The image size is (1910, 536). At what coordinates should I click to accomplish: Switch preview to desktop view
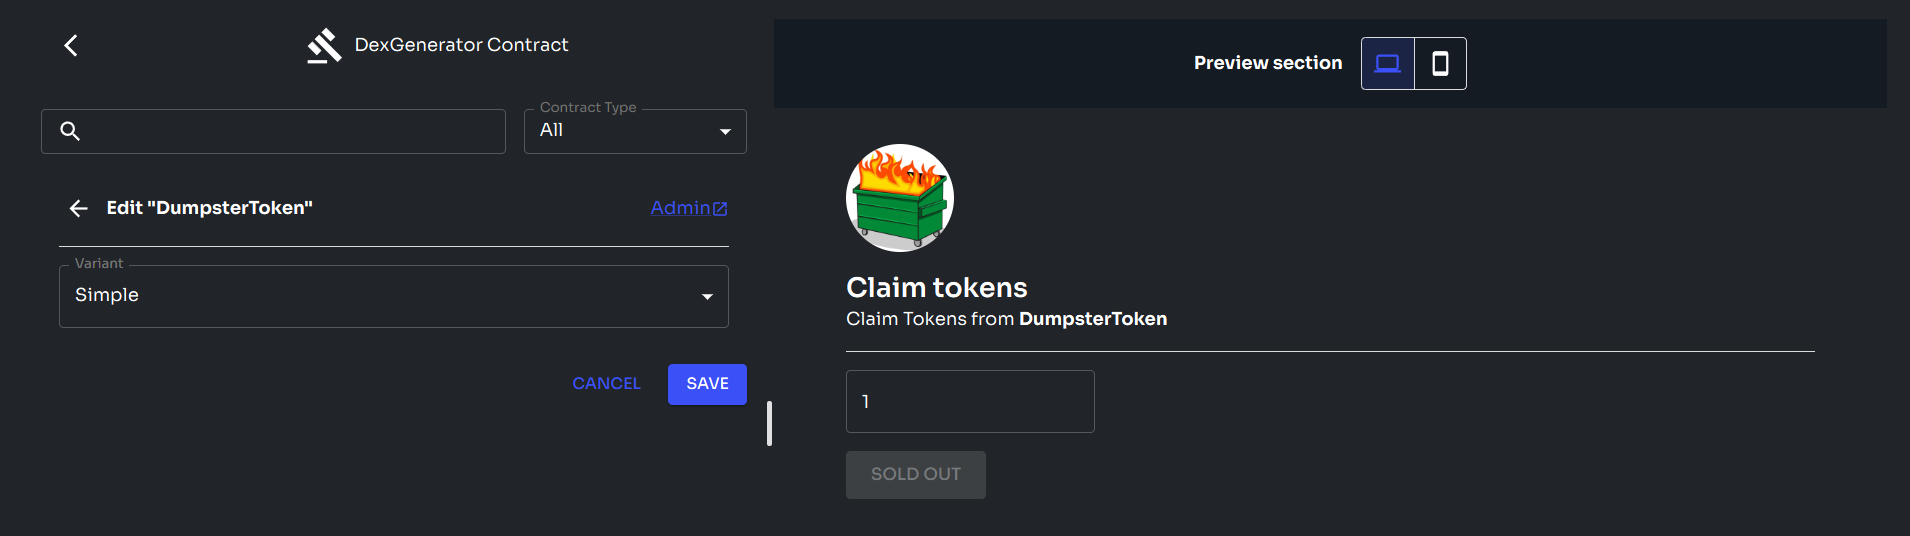(x=1387, y=64)
